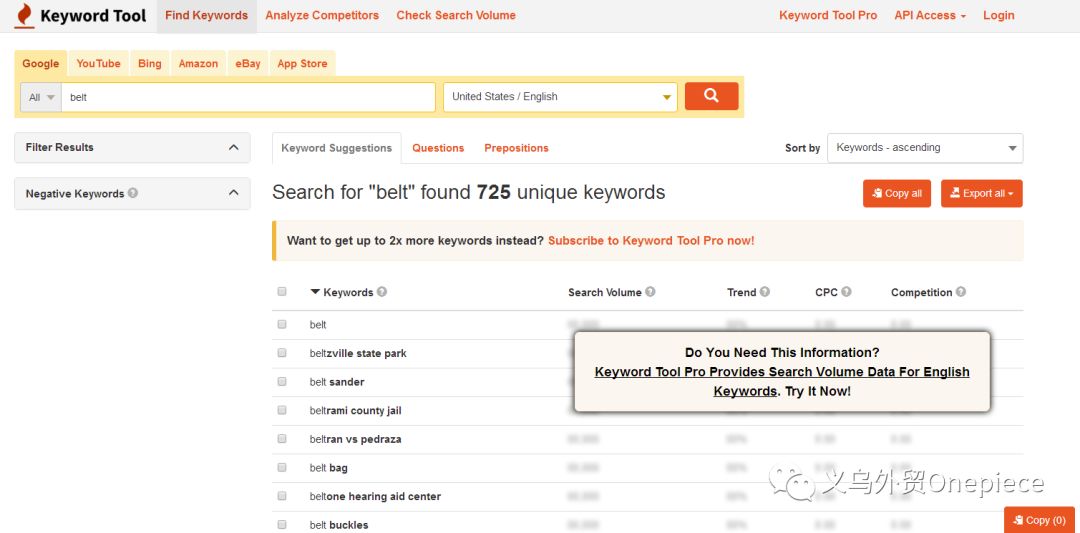
Task: Click the Login link
Action: point(999,15)
